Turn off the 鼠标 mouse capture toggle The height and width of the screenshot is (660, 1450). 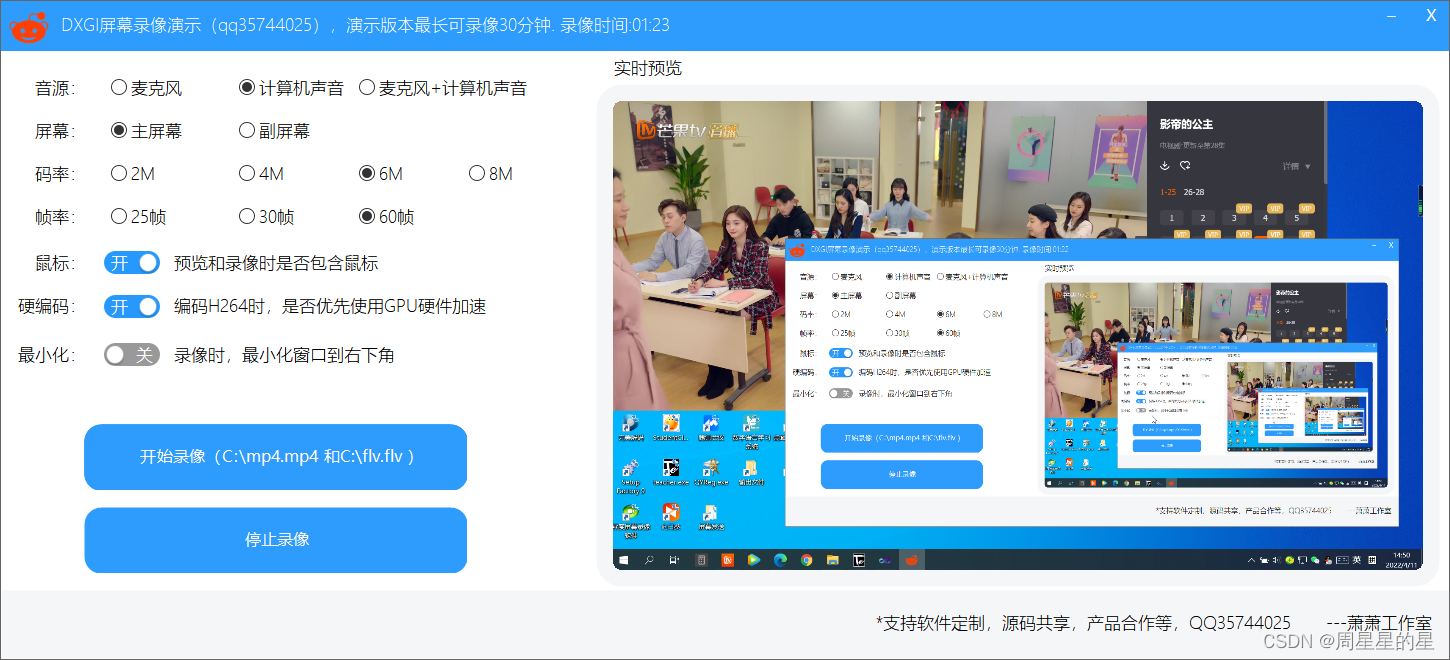(x=131, y=262)
